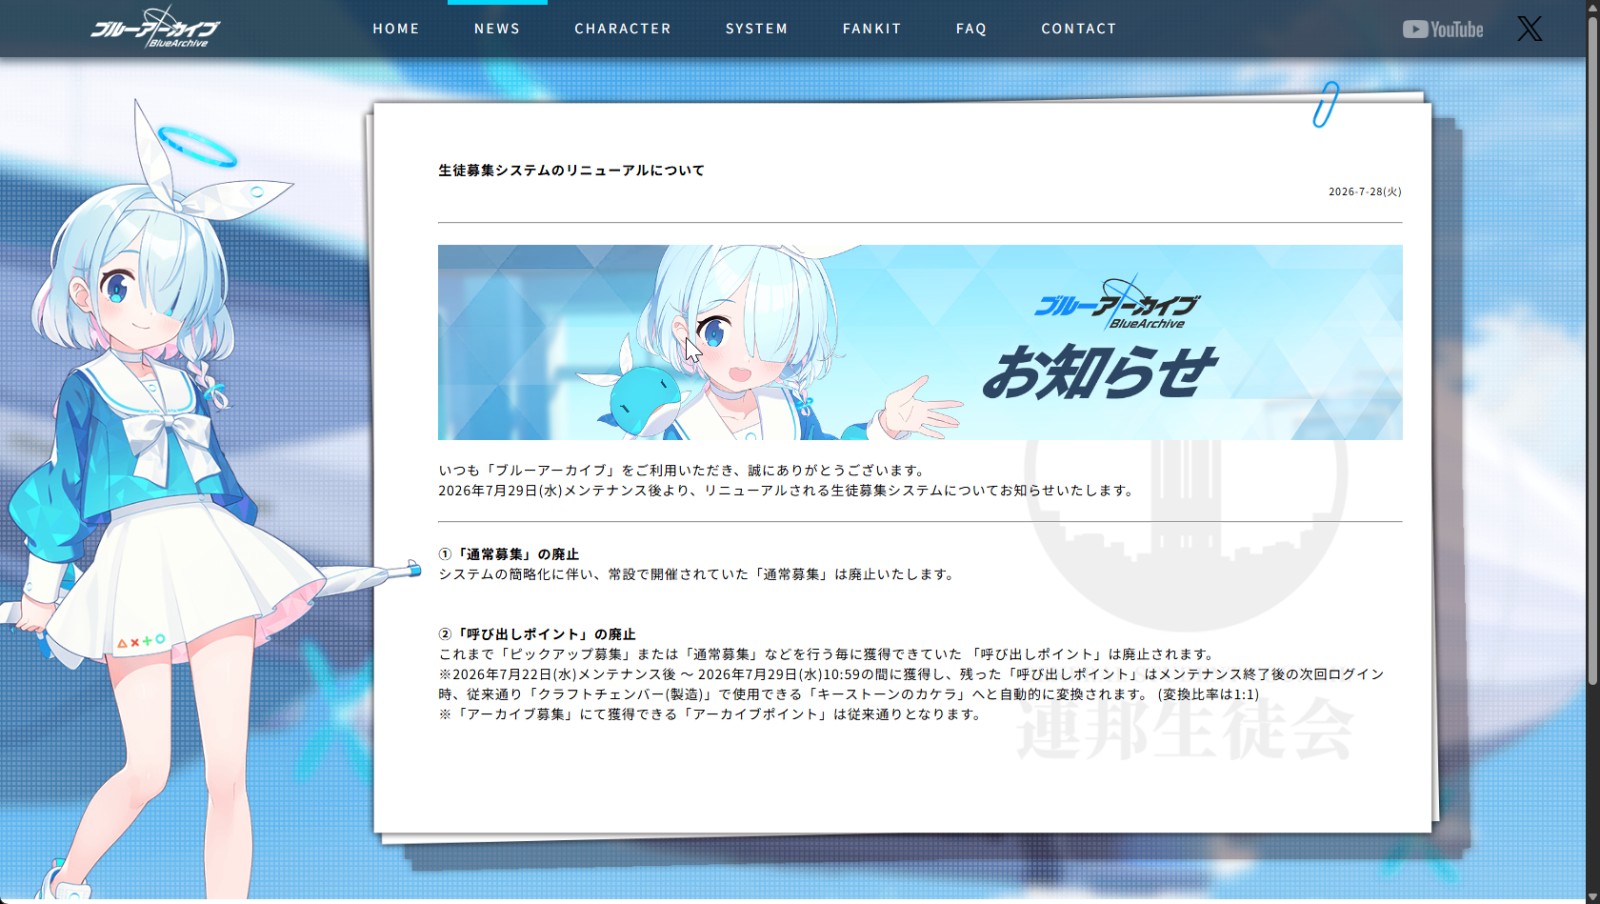Select the NEWS tab
Image resolution: width=1600 pixels, height=904 pixels.
(497, 29)
